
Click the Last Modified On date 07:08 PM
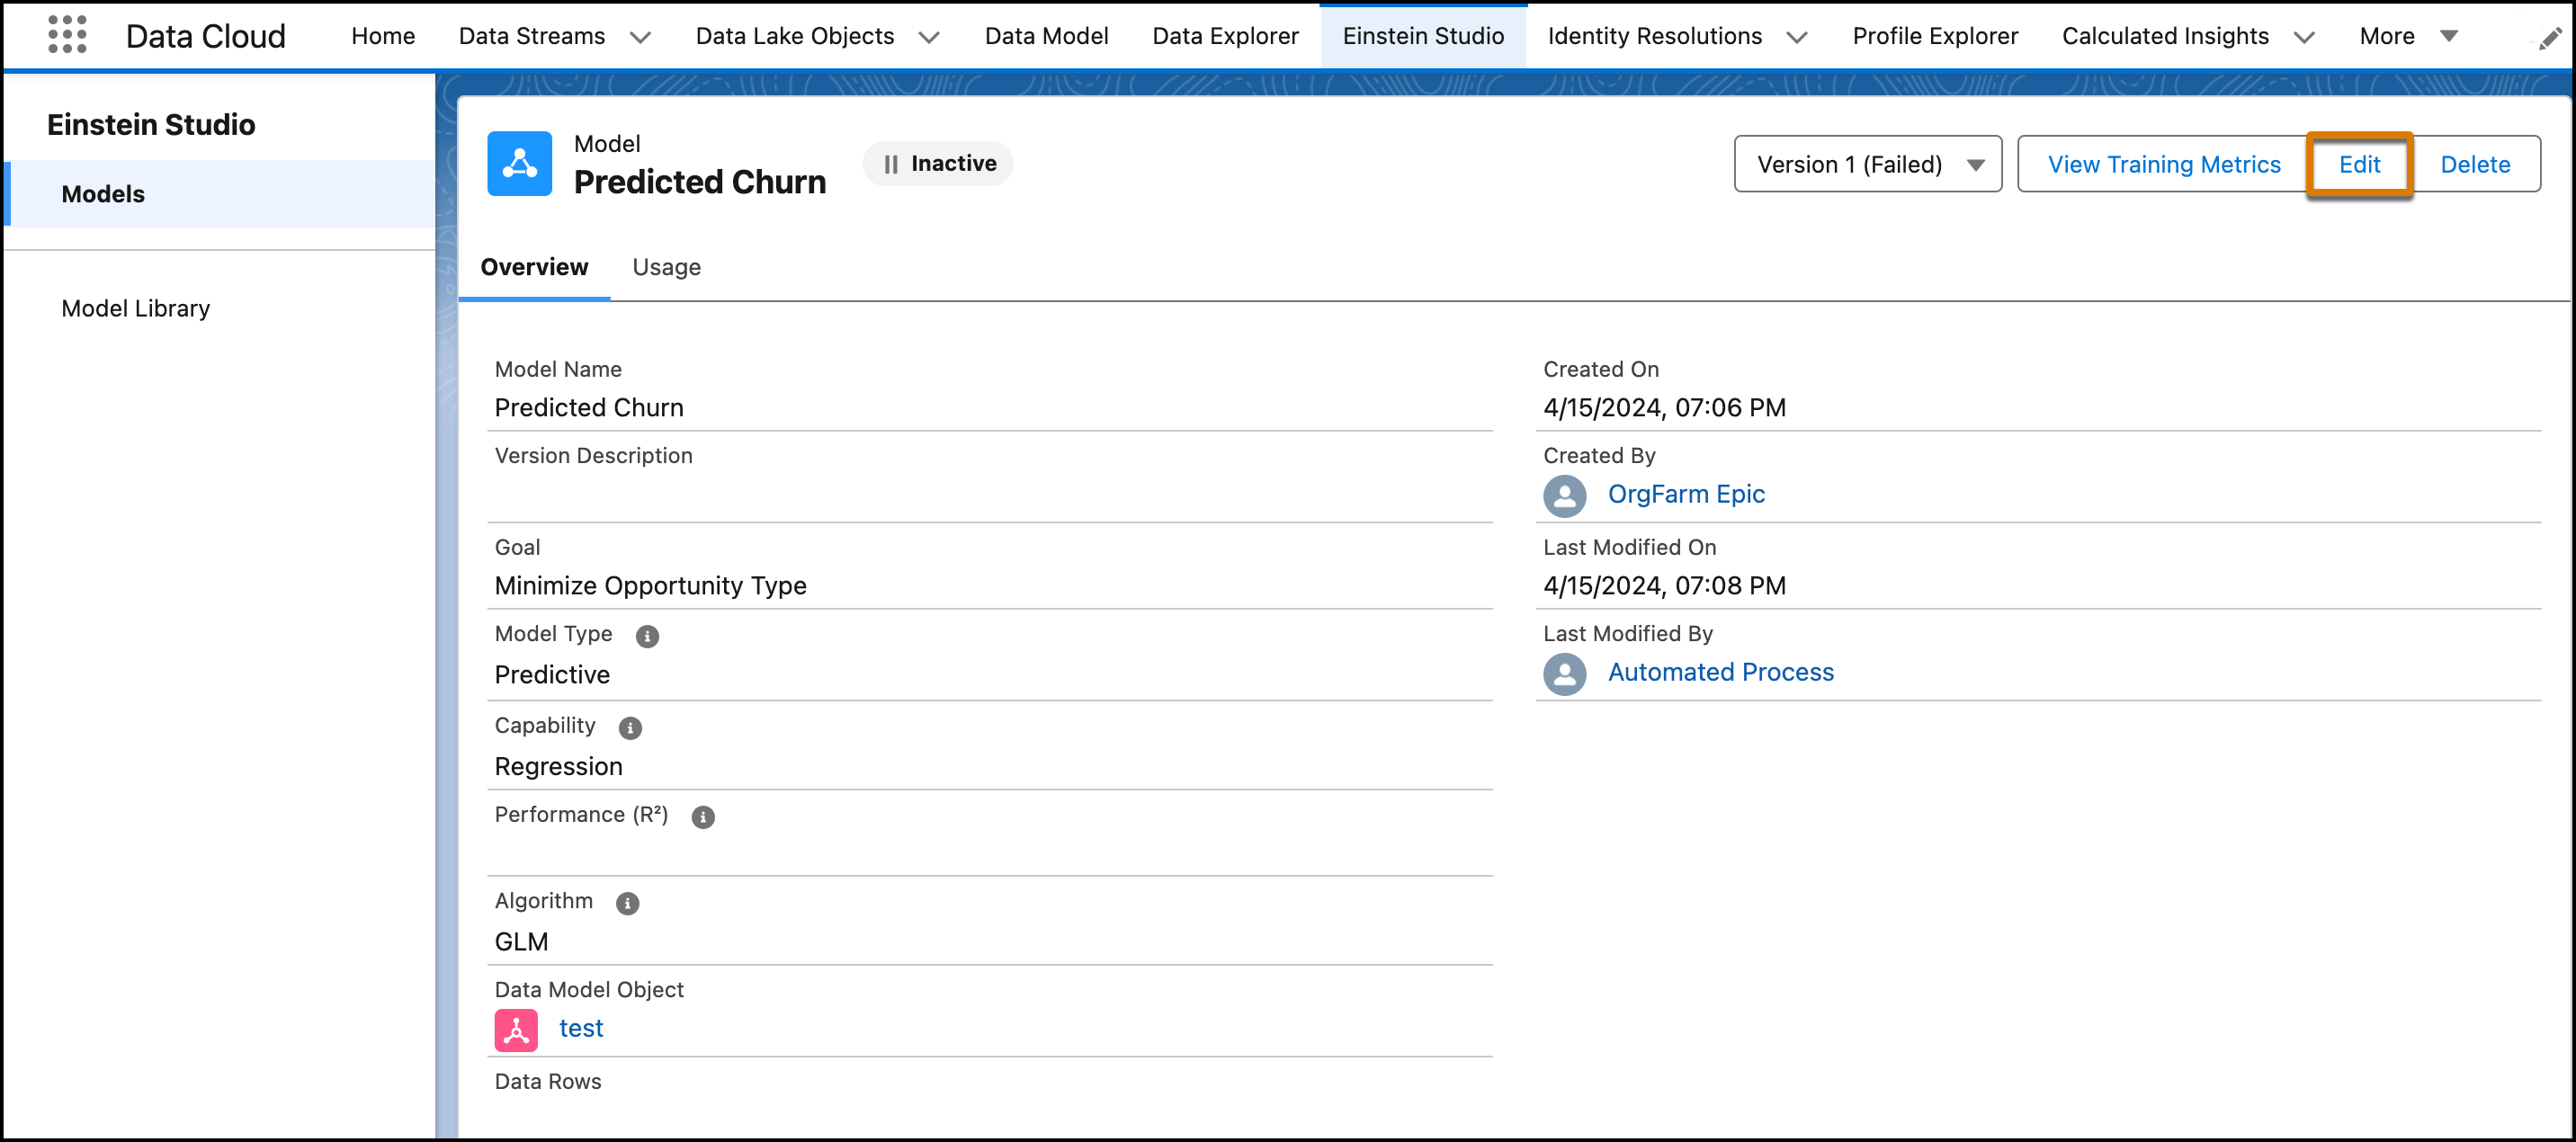(x=1664, y=586)
